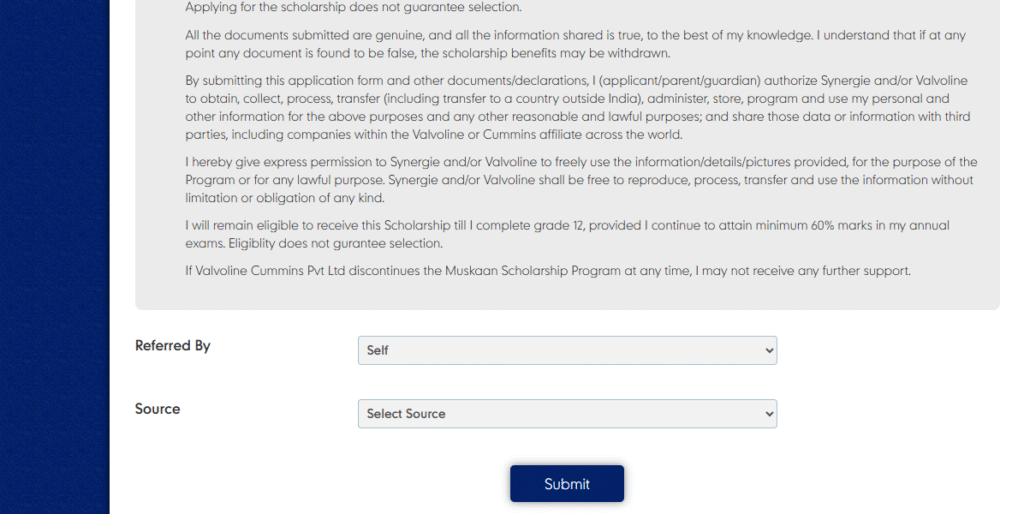
Task: Click paragraph starting "If Valvoline Cummins Pvt Ltd"
Action: tap(548, 271)
